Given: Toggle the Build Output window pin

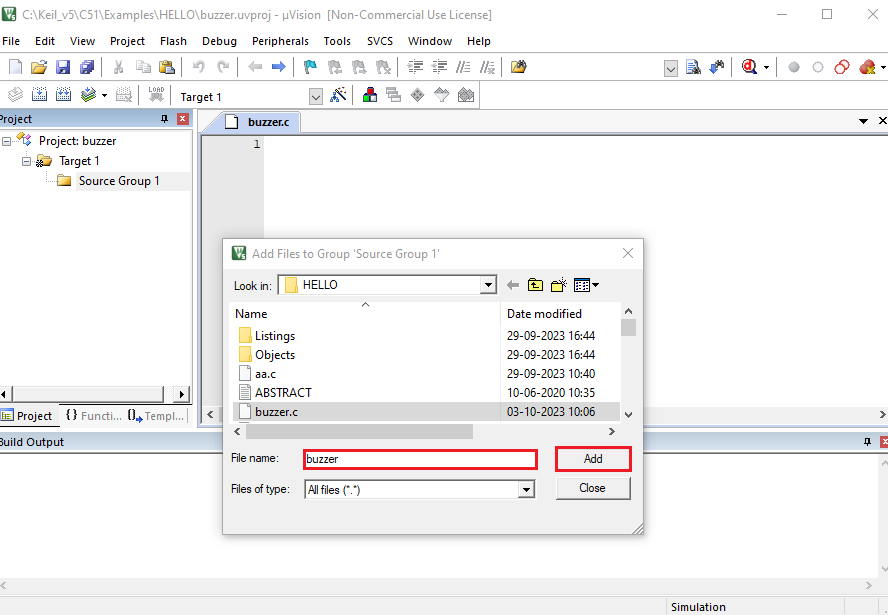Looking at the screenshot, I should [869, 441].
